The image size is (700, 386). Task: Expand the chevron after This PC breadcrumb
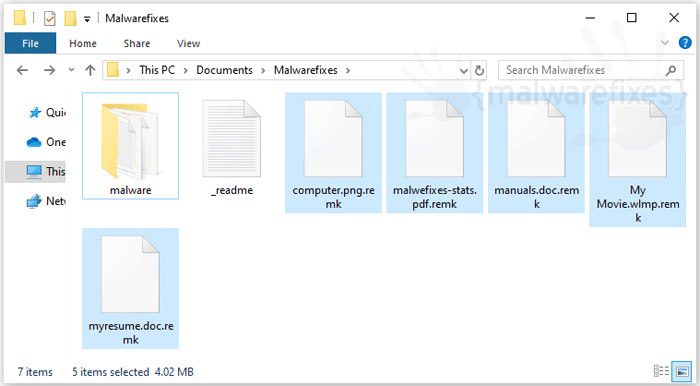tap(186, 71)
